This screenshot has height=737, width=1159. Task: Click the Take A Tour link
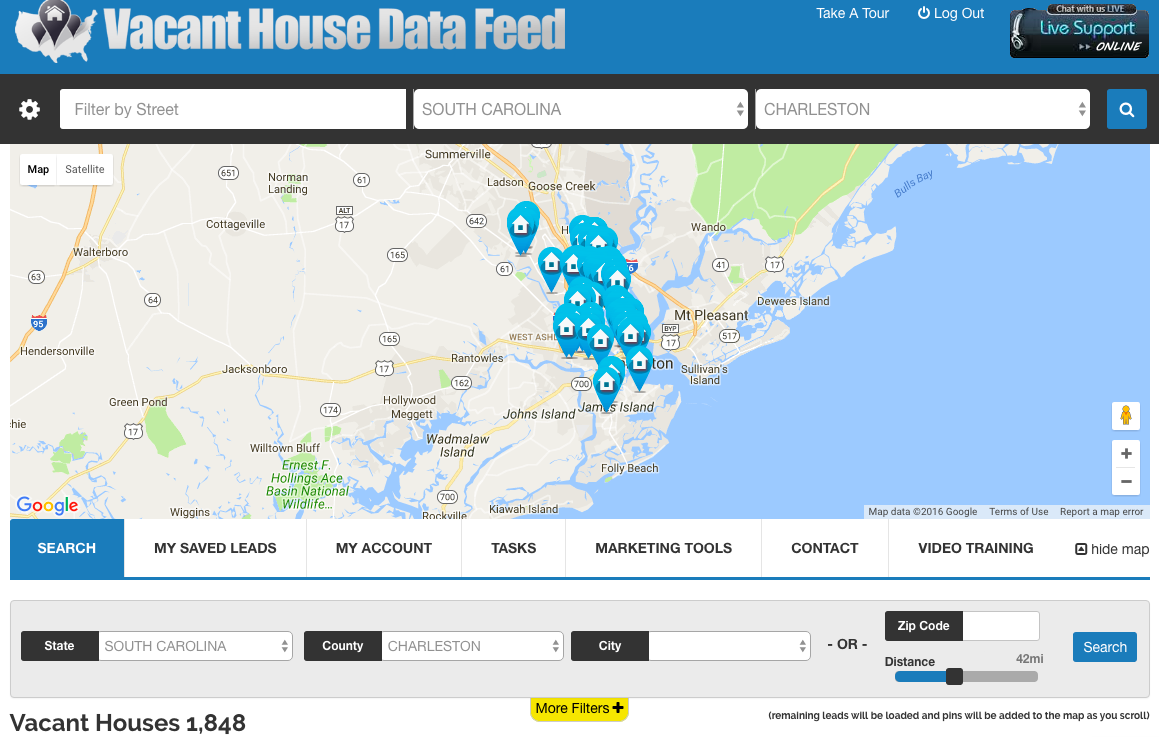[852, 13]
